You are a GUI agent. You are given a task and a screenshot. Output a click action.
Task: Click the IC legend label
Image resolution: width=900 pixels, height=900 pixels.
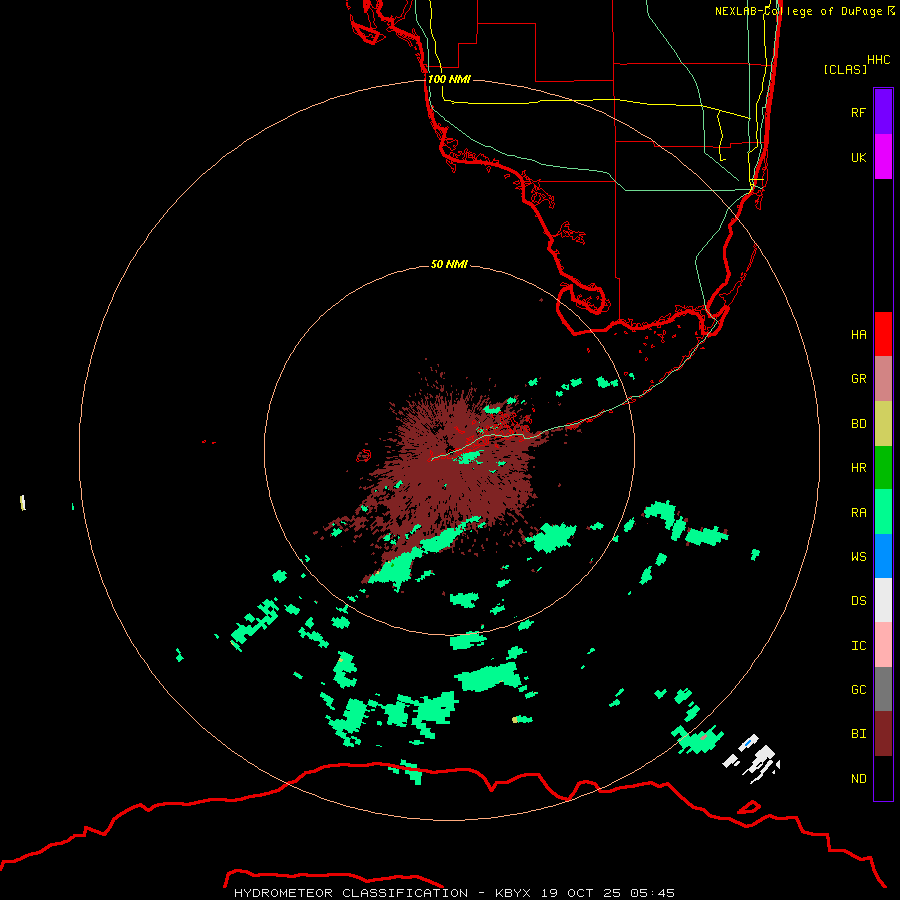tap(858, 646)
